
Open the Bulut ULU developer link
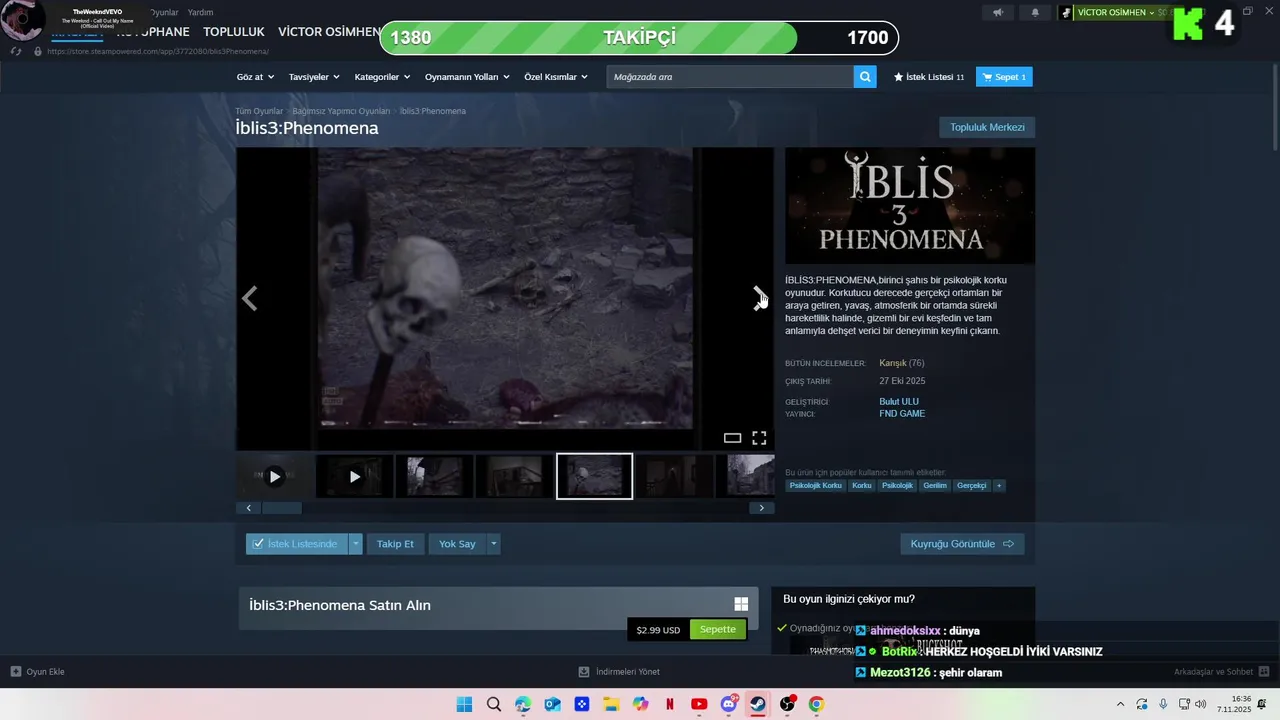pyautogui.click(x=899, y=402)
